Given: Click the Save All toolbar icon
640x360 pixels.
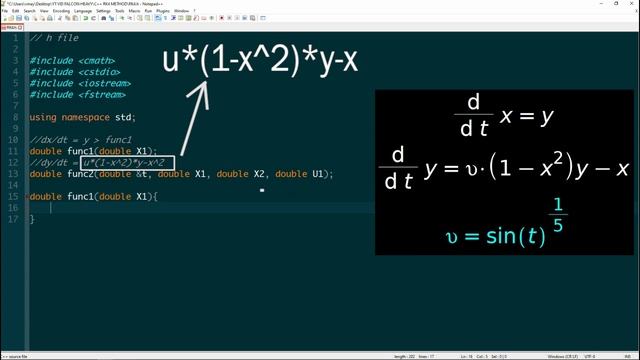Looking at the screenshot, I should [x=27, y=18].
